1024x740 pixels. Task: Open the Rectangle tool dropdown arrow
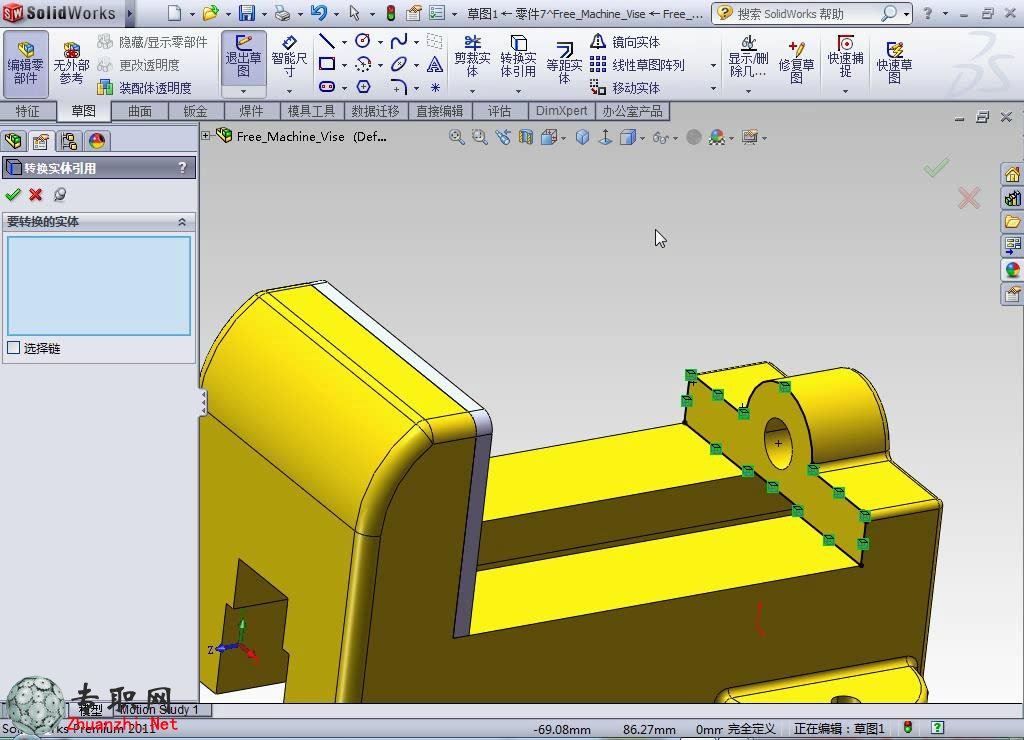point(344,65)
